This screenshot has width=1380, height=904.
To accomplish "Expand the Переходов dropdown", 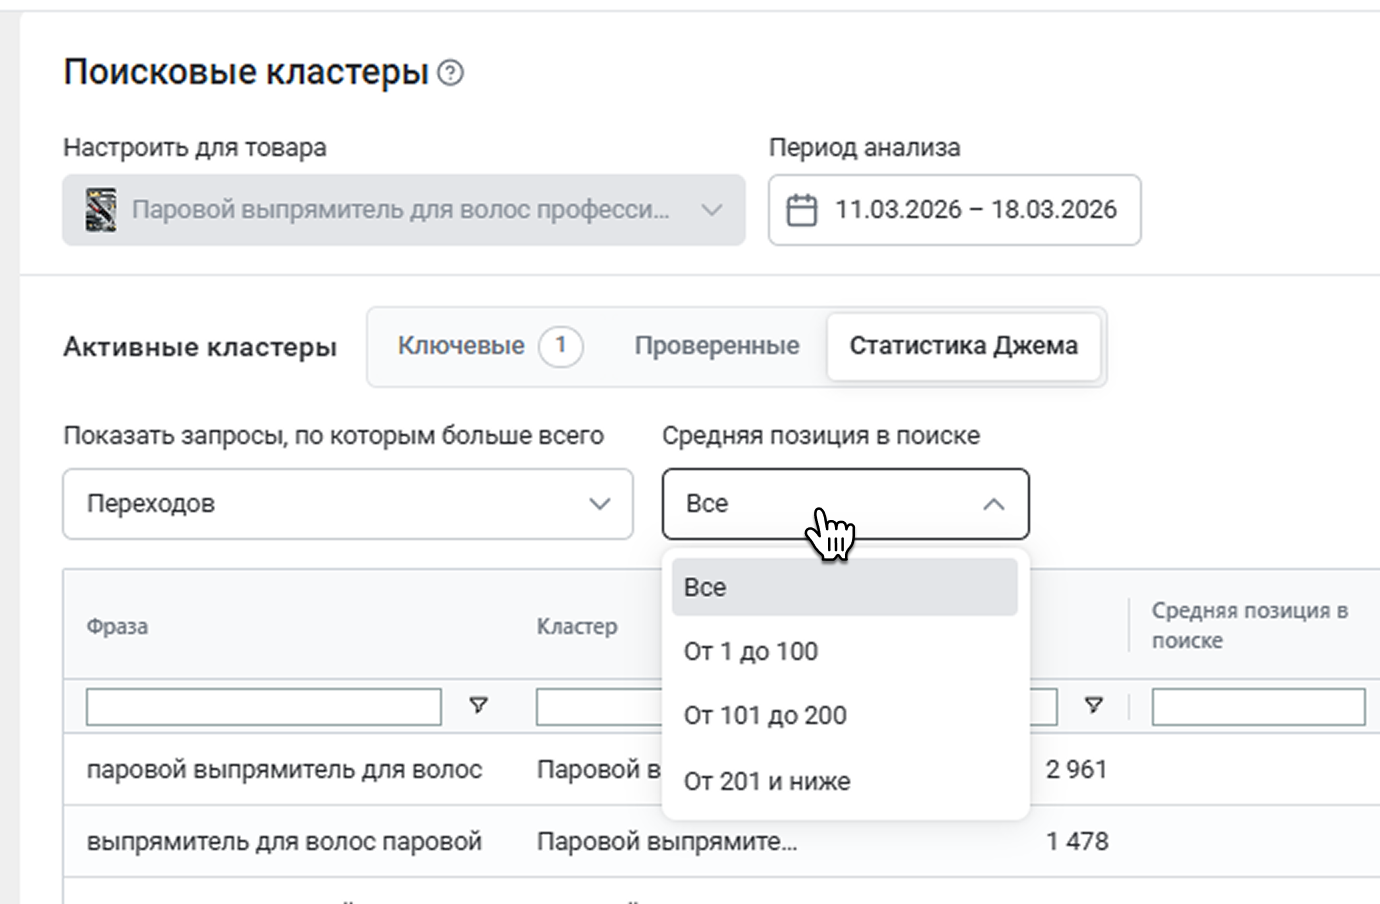I will point(599,504).
